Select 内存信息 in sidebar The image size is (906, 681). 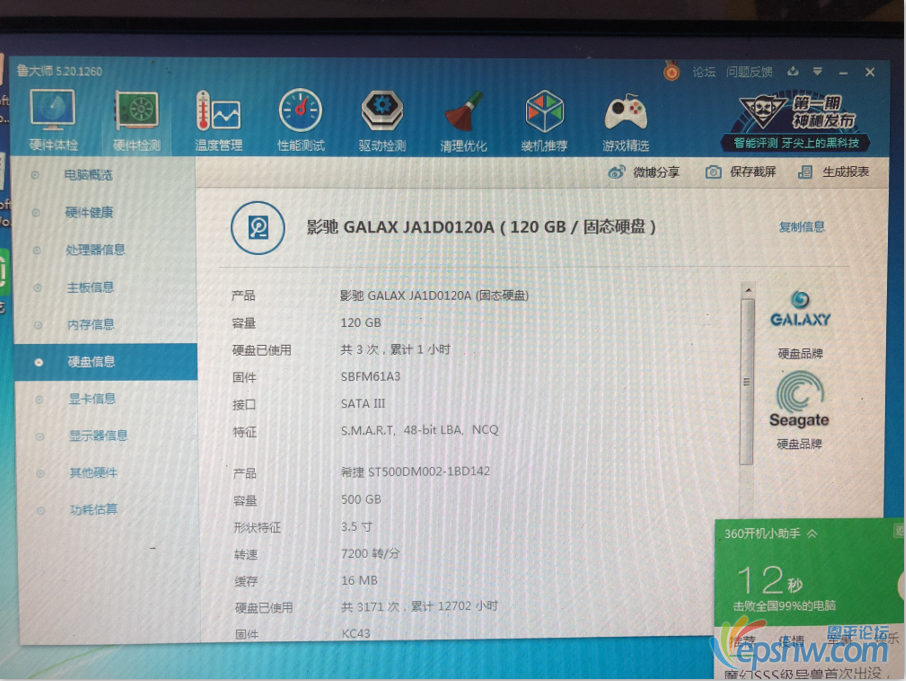point(90,325)
